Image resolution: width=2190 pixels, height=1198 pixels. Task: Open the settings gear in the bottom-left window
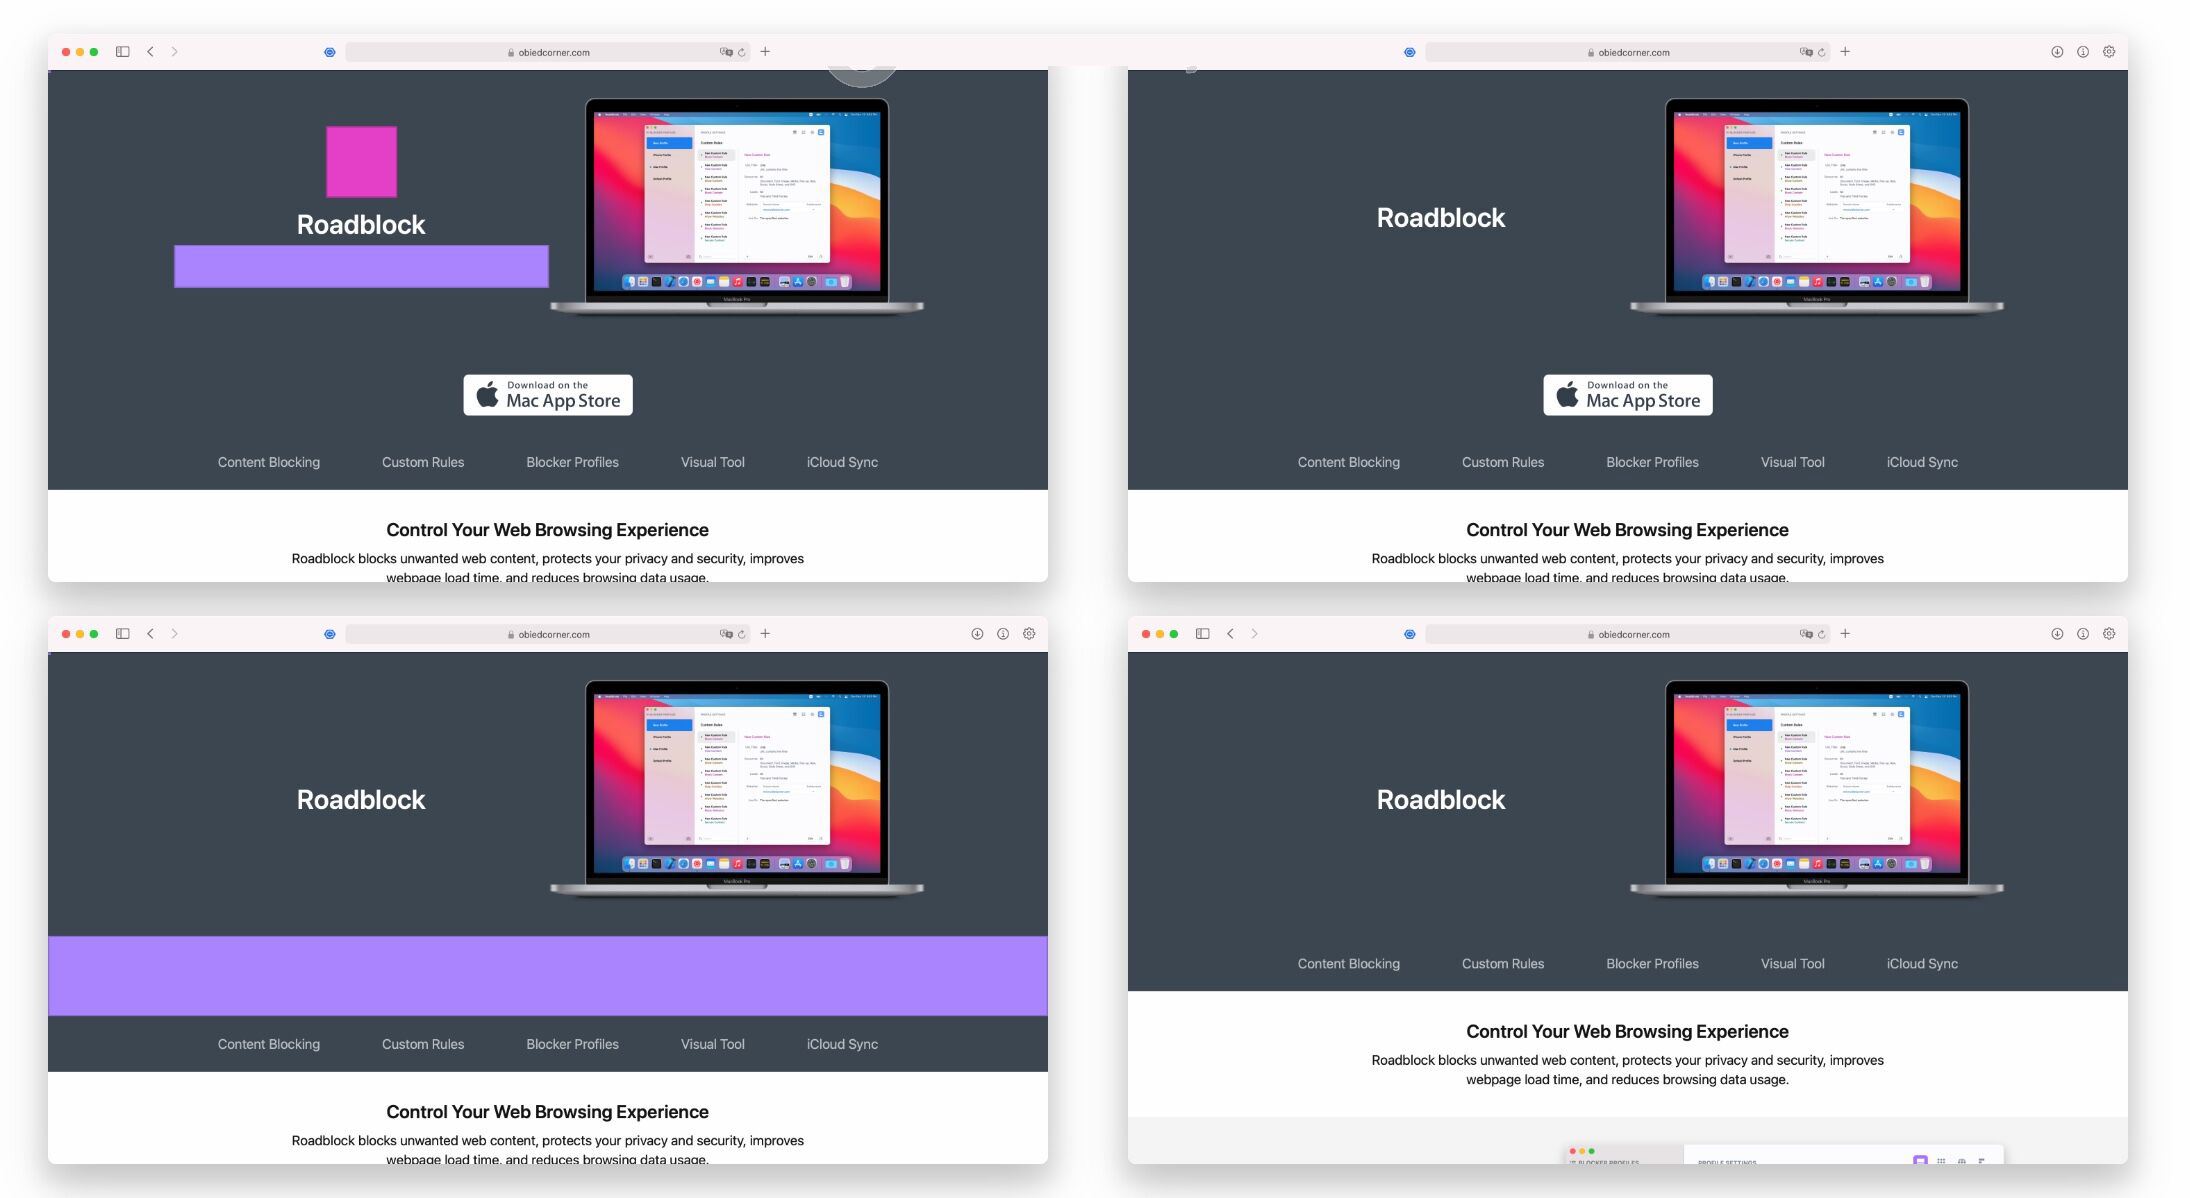[1029, 634]
